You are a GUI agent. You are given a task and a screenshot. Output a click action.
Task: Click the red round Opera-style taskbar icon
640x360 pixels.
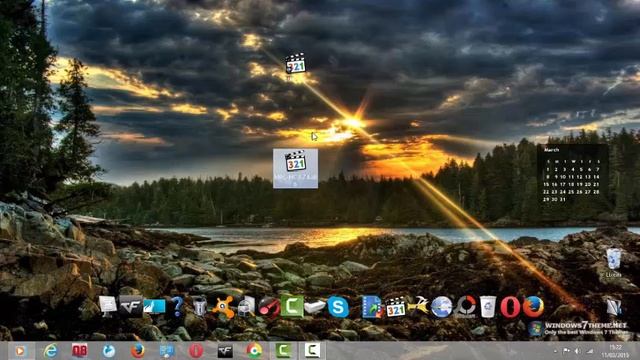[196, 351]
